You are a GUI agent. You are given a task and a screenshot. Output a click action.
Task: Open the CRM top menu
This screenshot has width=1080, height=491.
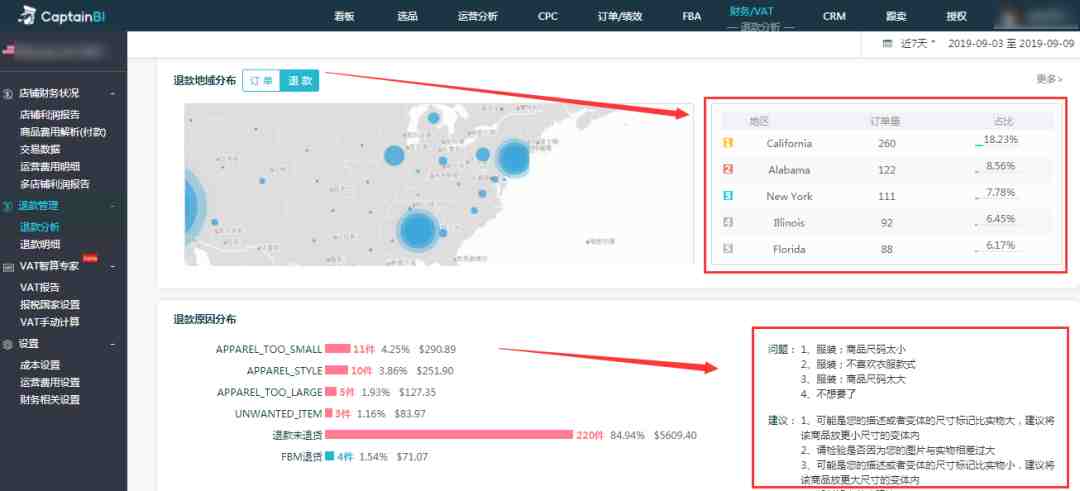[x=834, y=17]
